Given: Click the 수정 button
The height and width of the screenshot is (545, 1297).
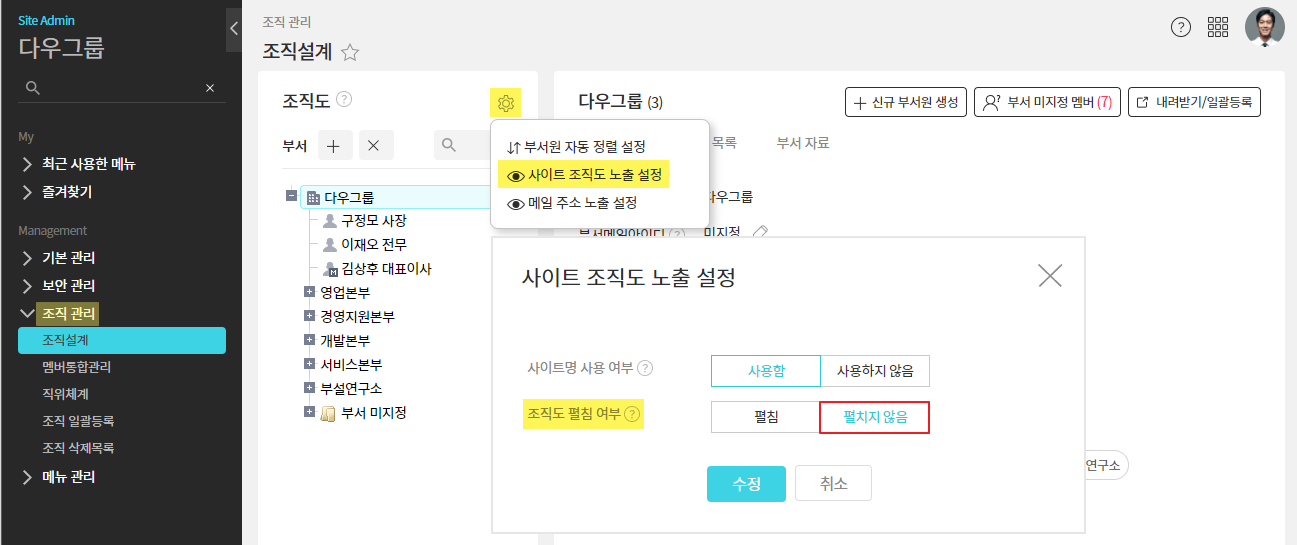Looking at the screenshot, I should [746, 483].
